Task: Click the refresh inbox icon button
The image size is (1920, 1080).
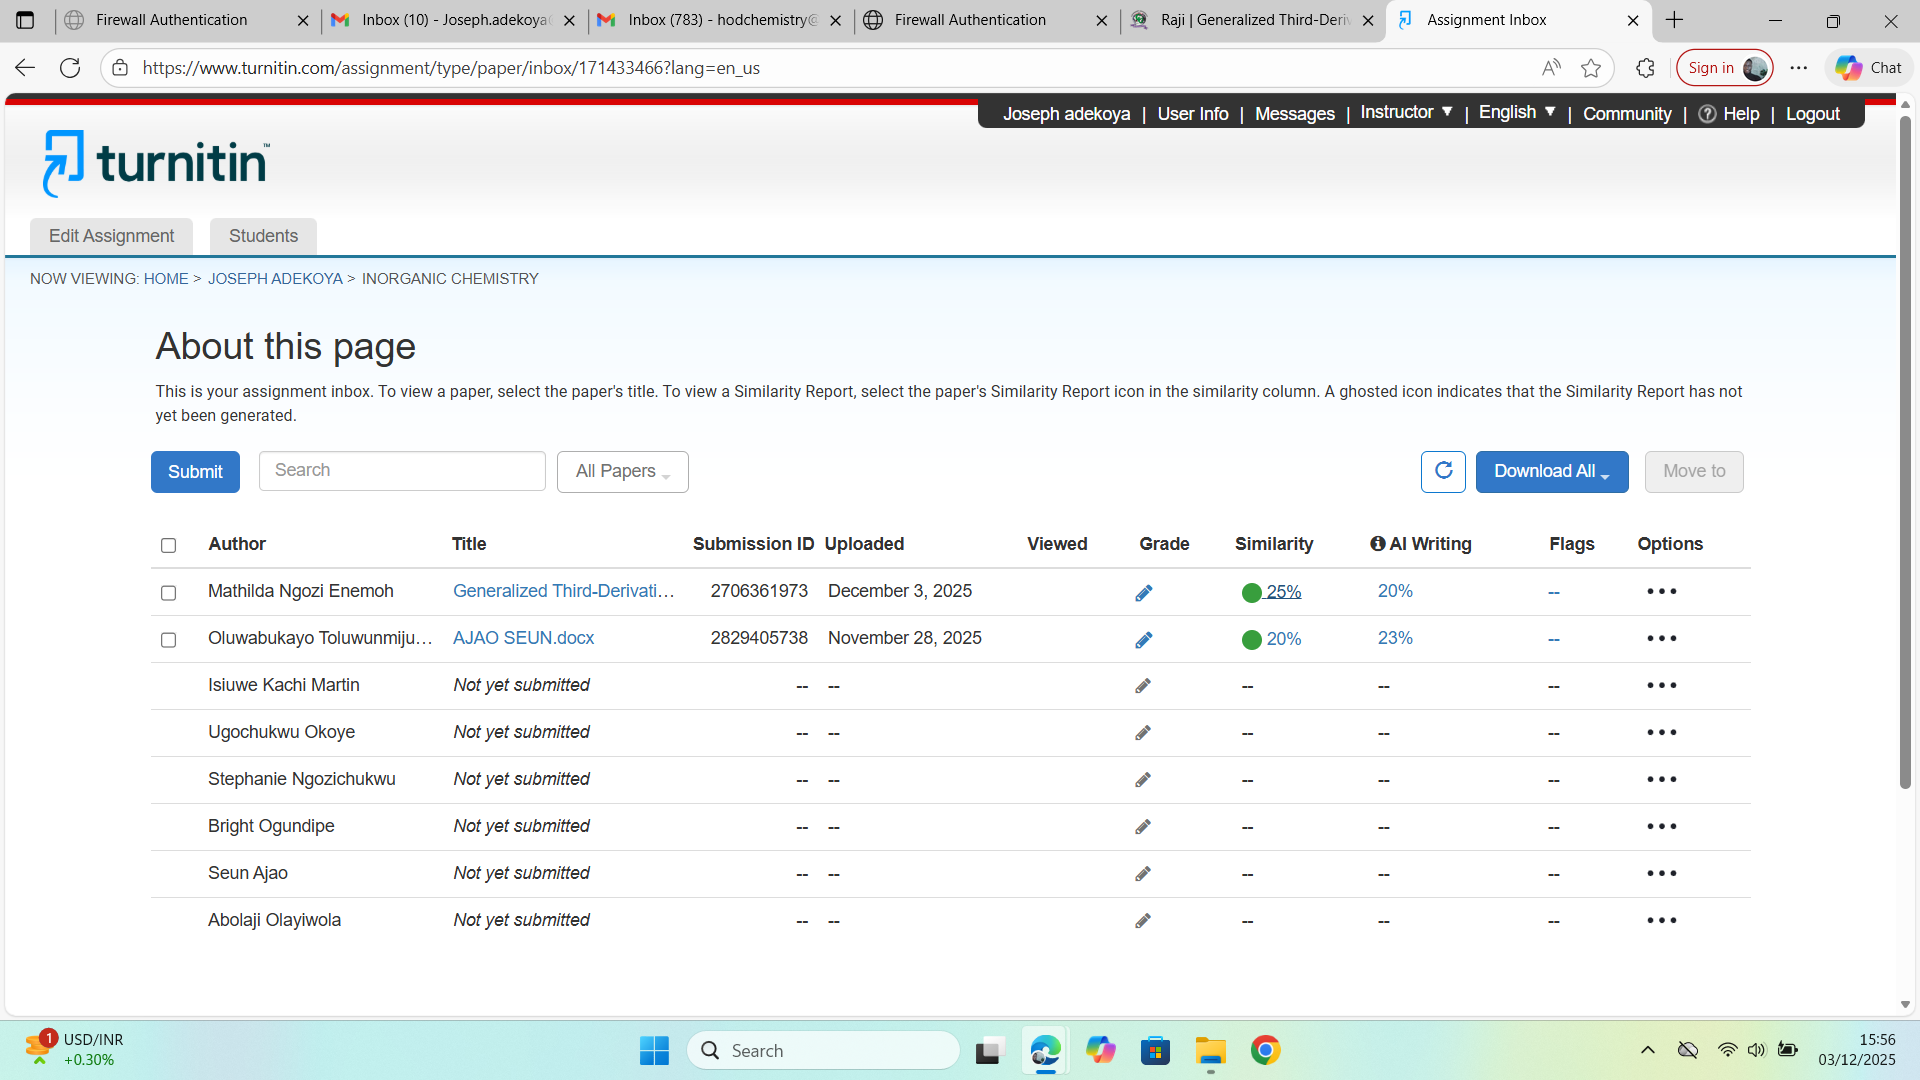Action: pos(1443,471)
